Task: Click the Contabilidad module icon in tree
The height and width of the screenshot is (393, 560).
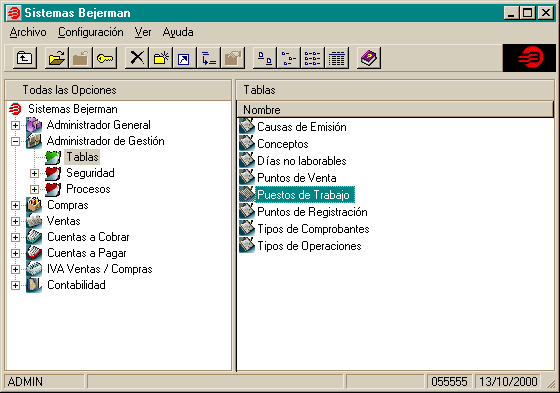Action: pyautogui.click(x=34, y=285)
